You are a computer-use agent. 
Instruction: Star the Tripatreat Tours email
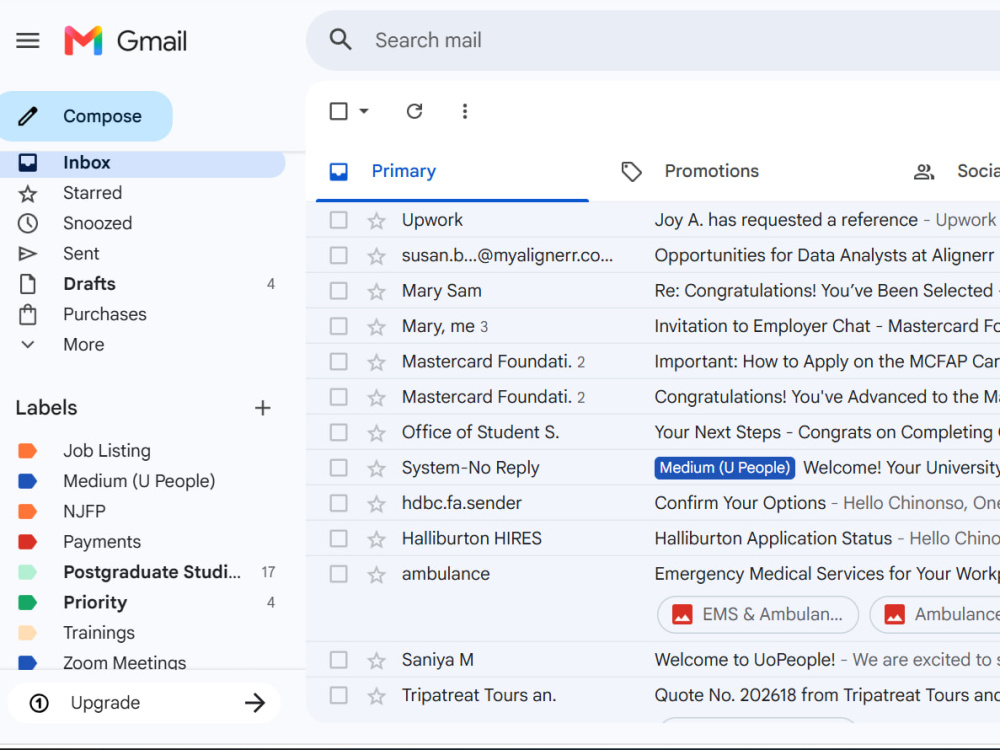pyautogui.click(x=376, y=696)
